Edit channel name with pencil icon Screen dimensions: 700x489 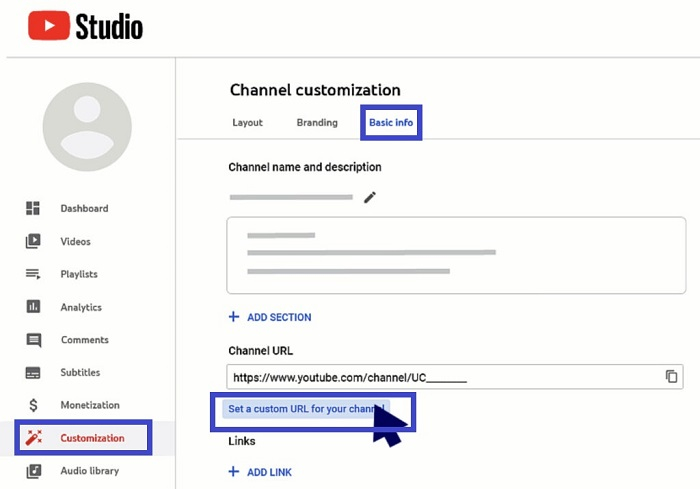click(370, 197)
